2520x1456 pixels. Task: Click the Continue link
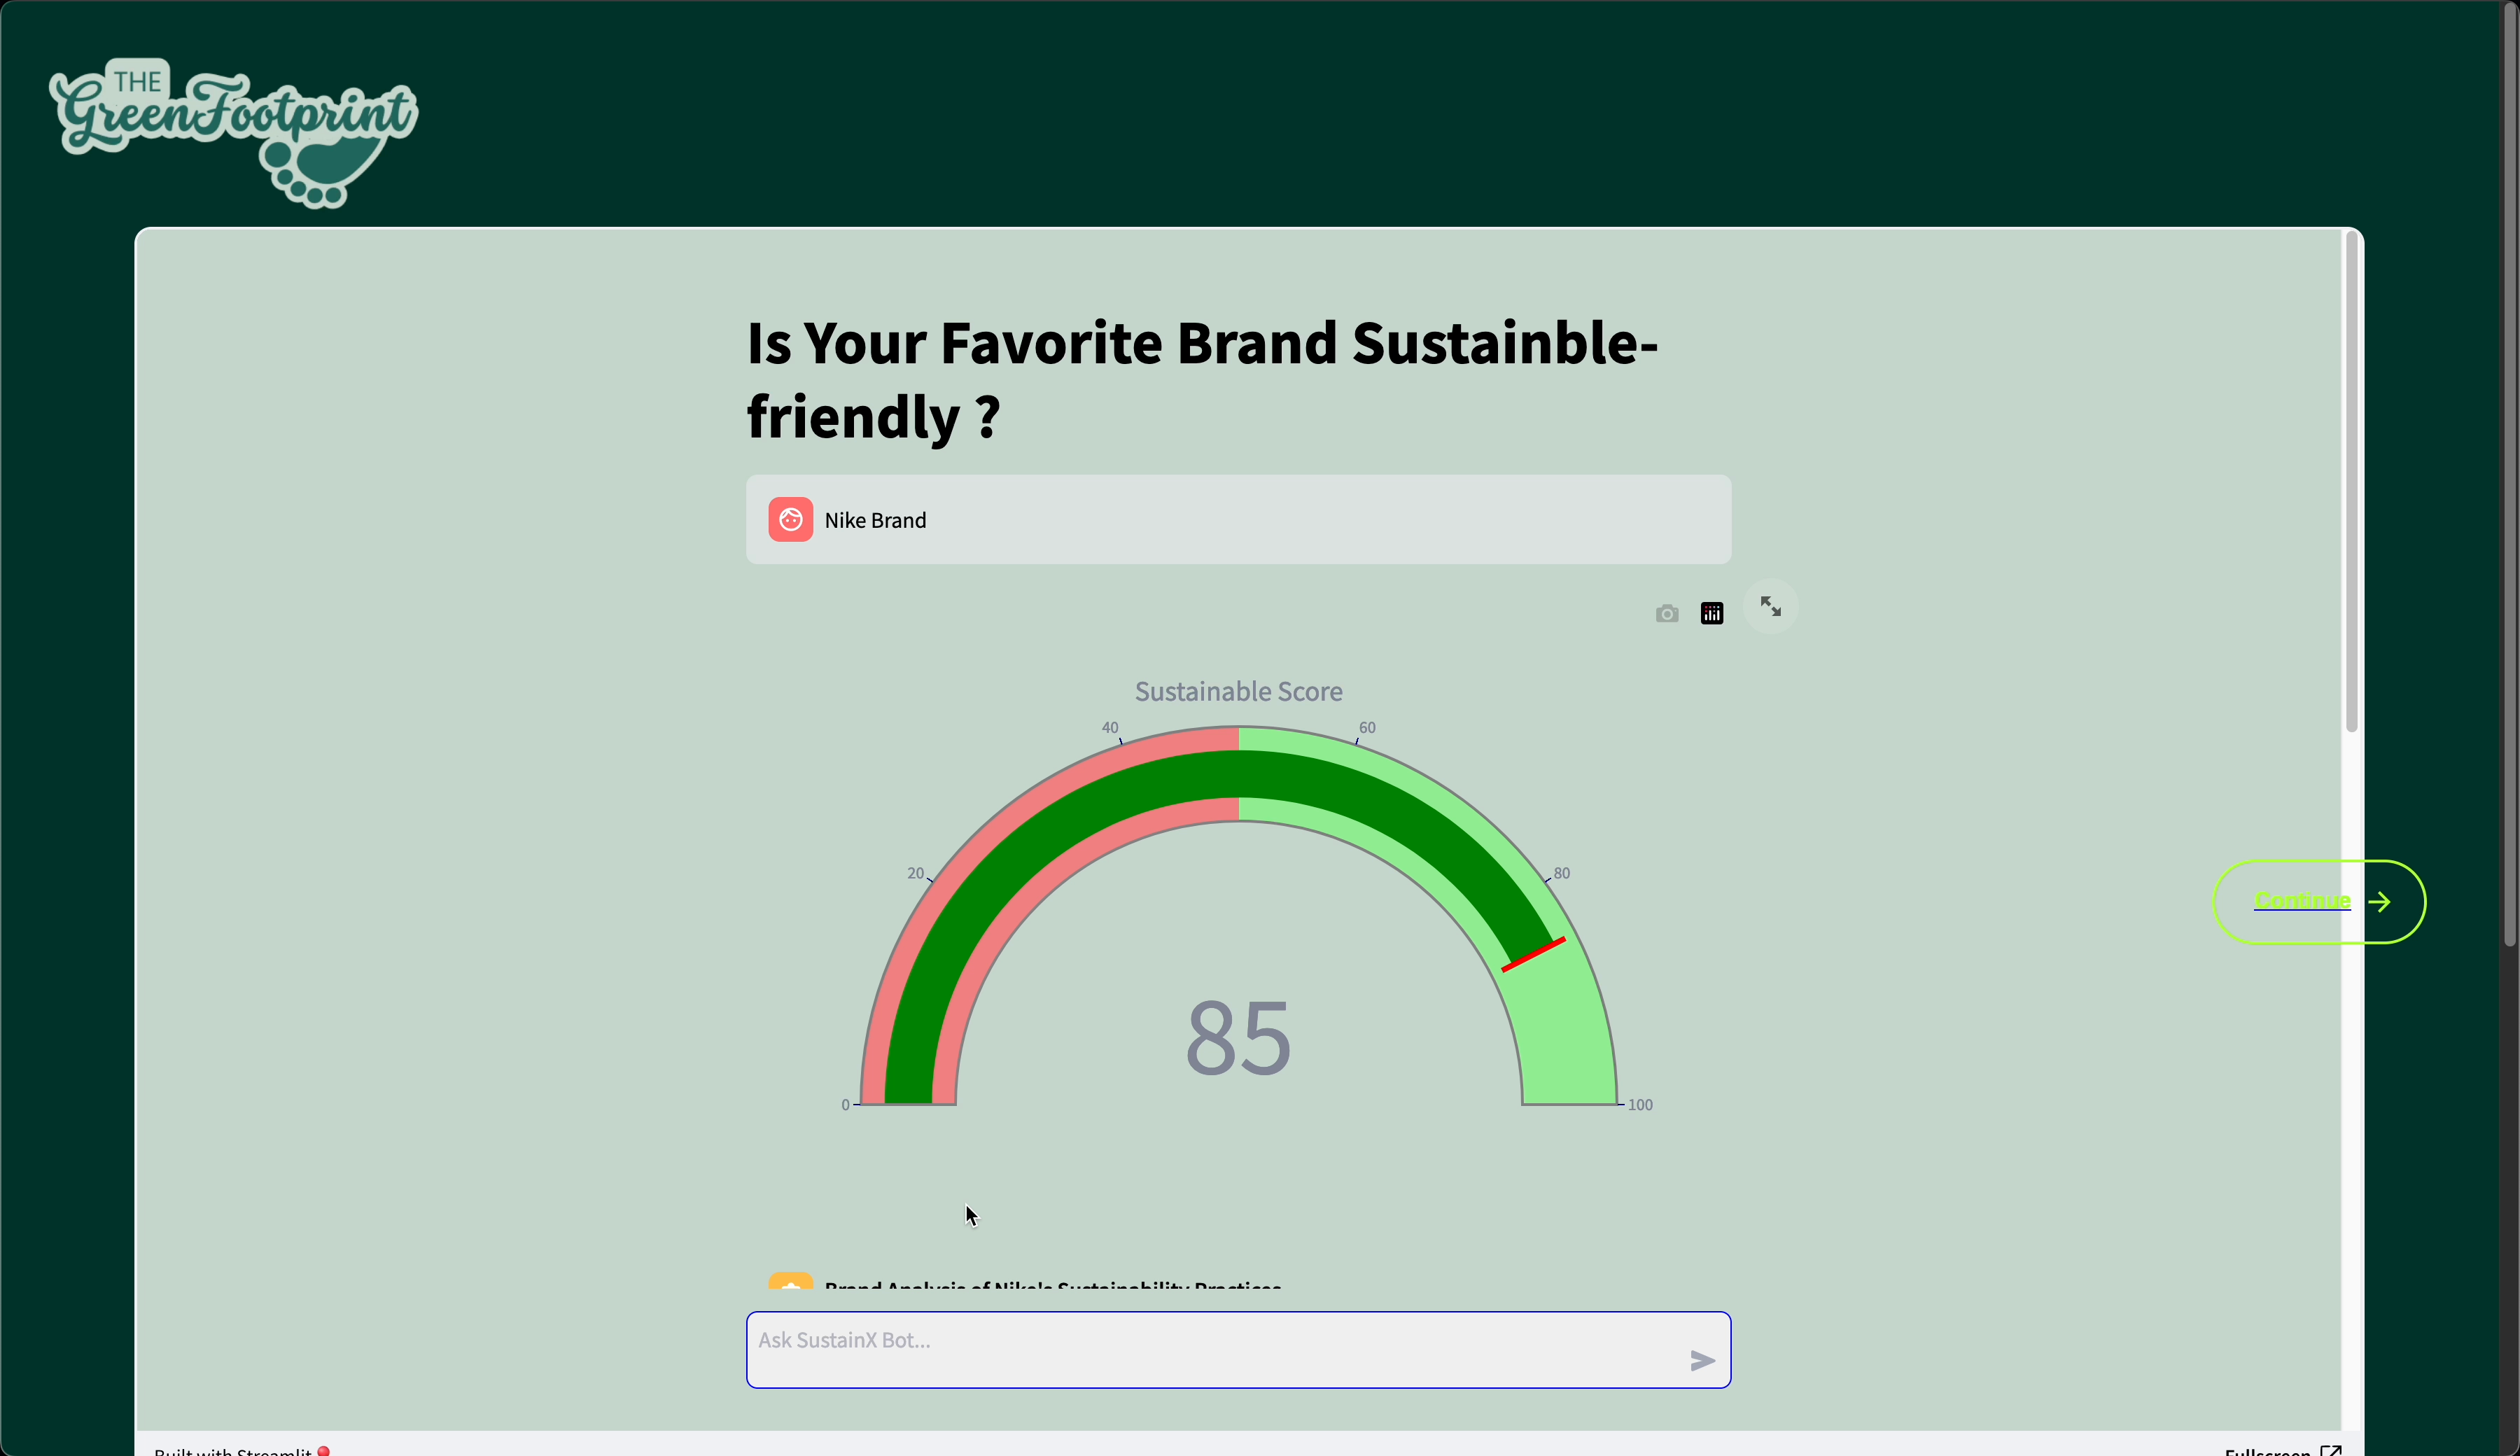[2301, 901]
